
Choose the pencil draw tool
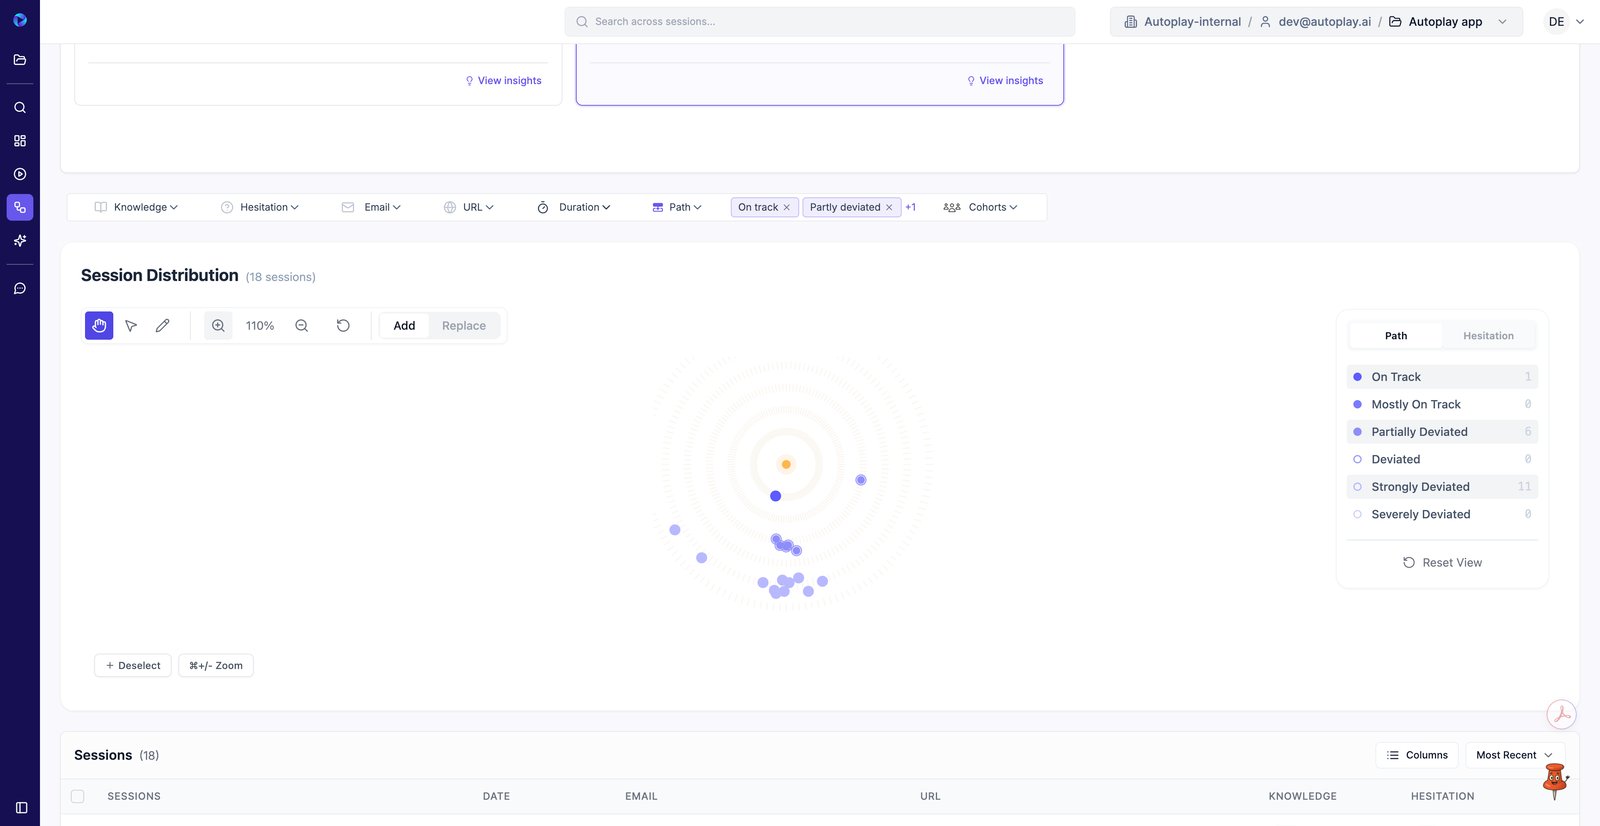pos(163,326)
